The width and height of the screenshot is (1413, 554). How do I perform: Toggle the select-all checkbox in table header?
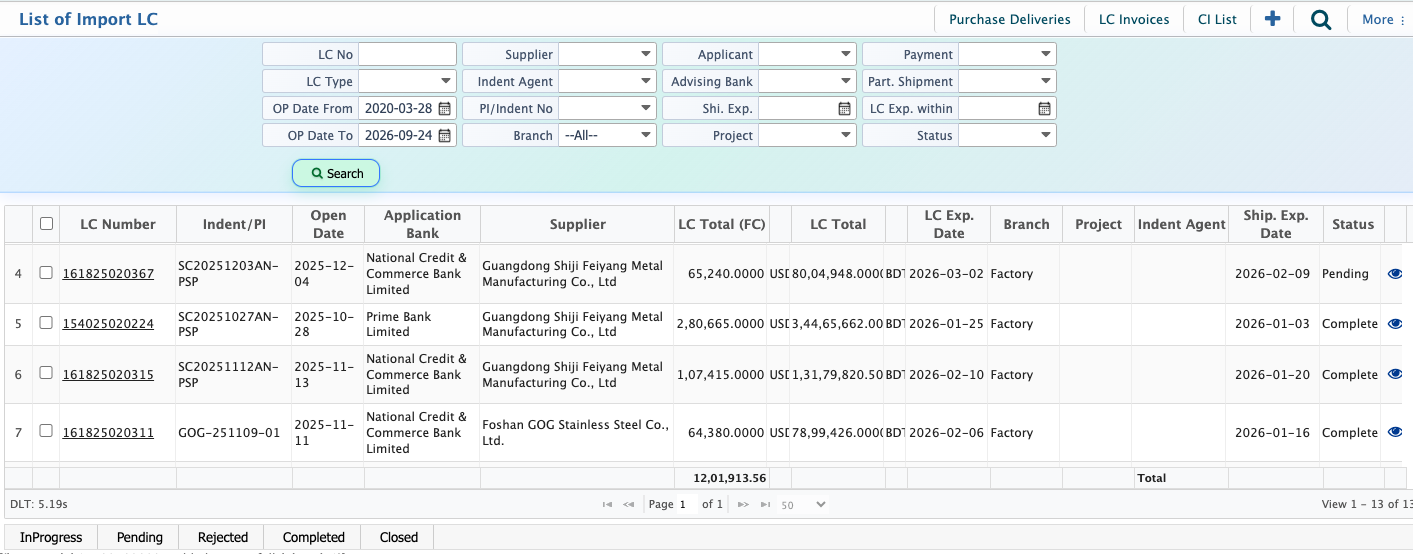tap(46, 223)
